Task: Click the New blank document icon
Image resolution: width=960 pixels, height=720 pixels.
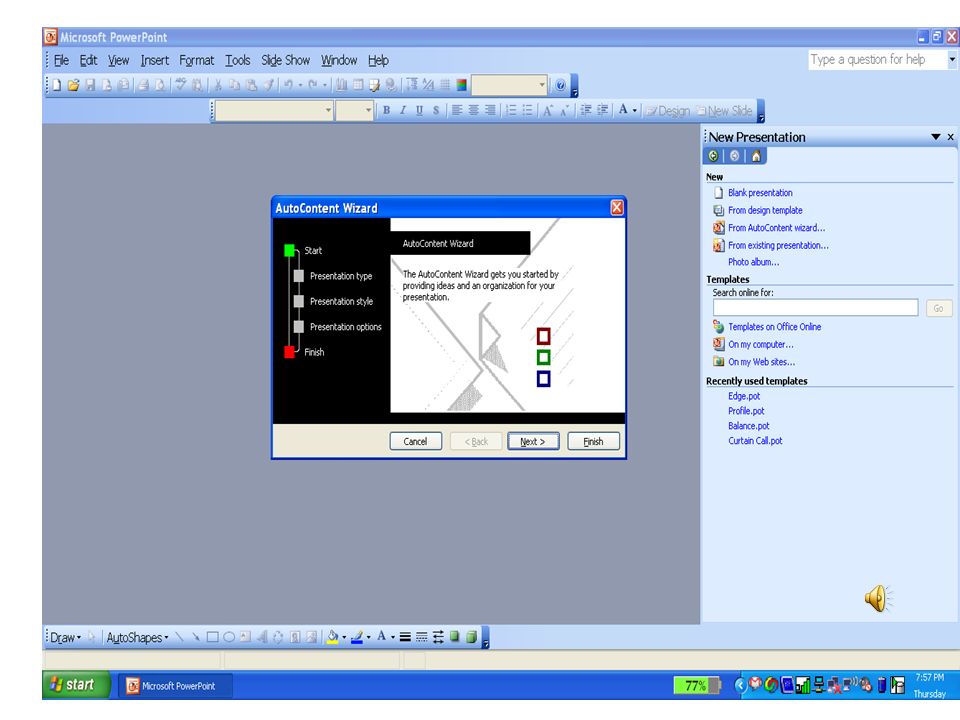Action: pos(56,85)
